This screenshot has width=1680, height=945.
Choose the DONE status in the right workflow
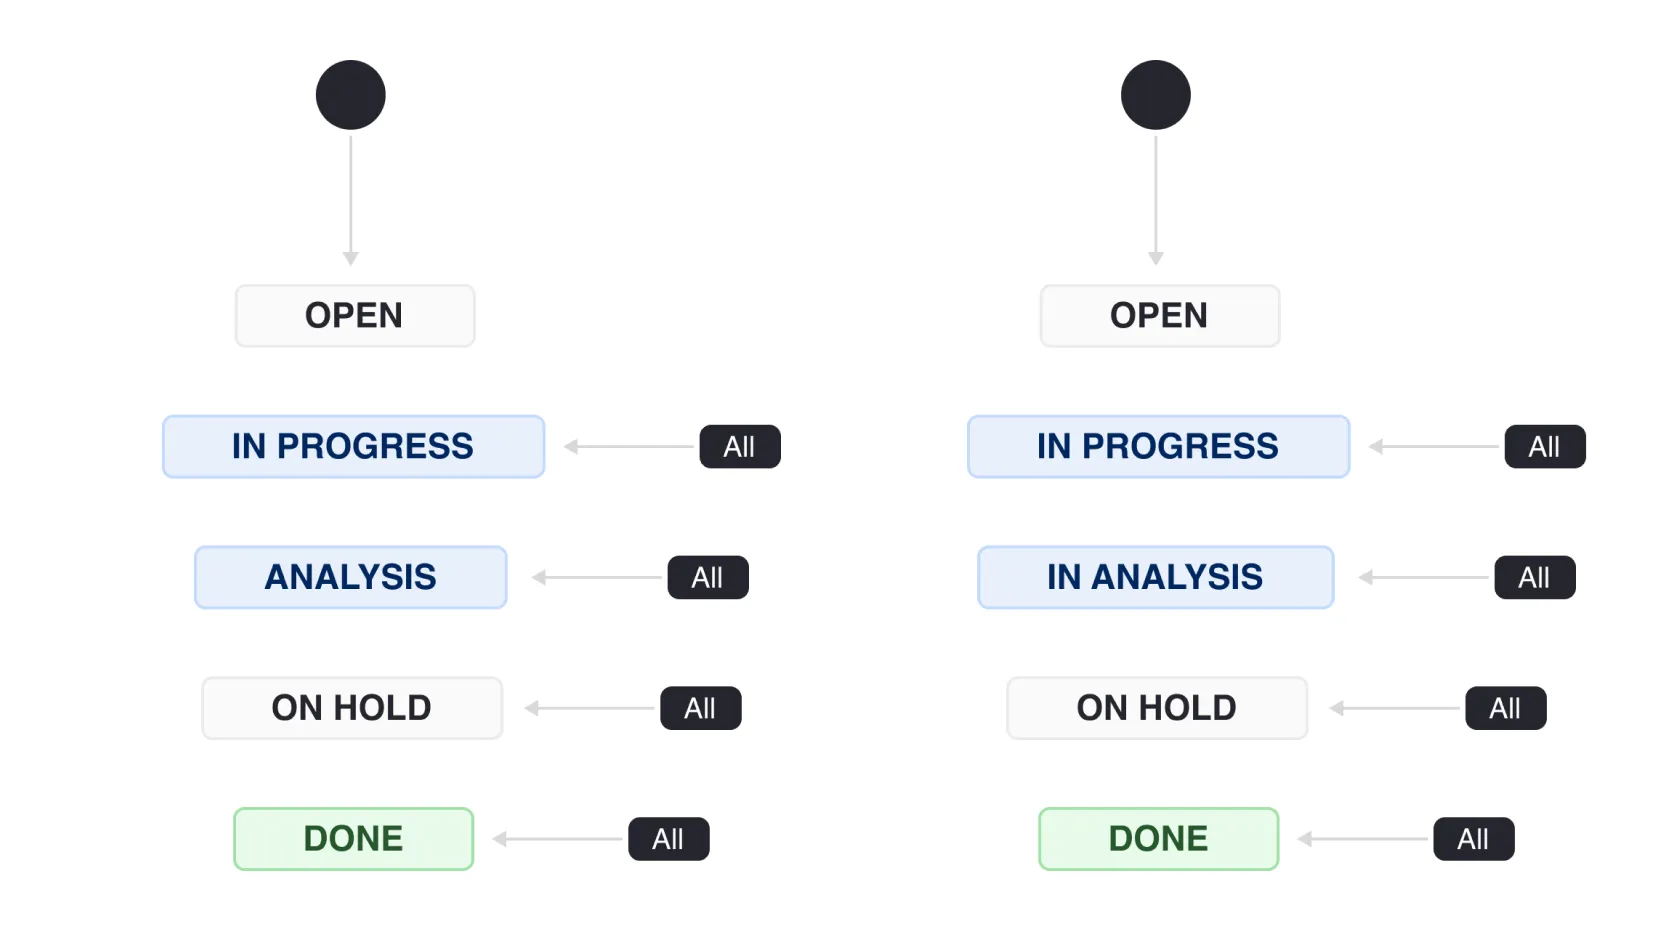1159,839
